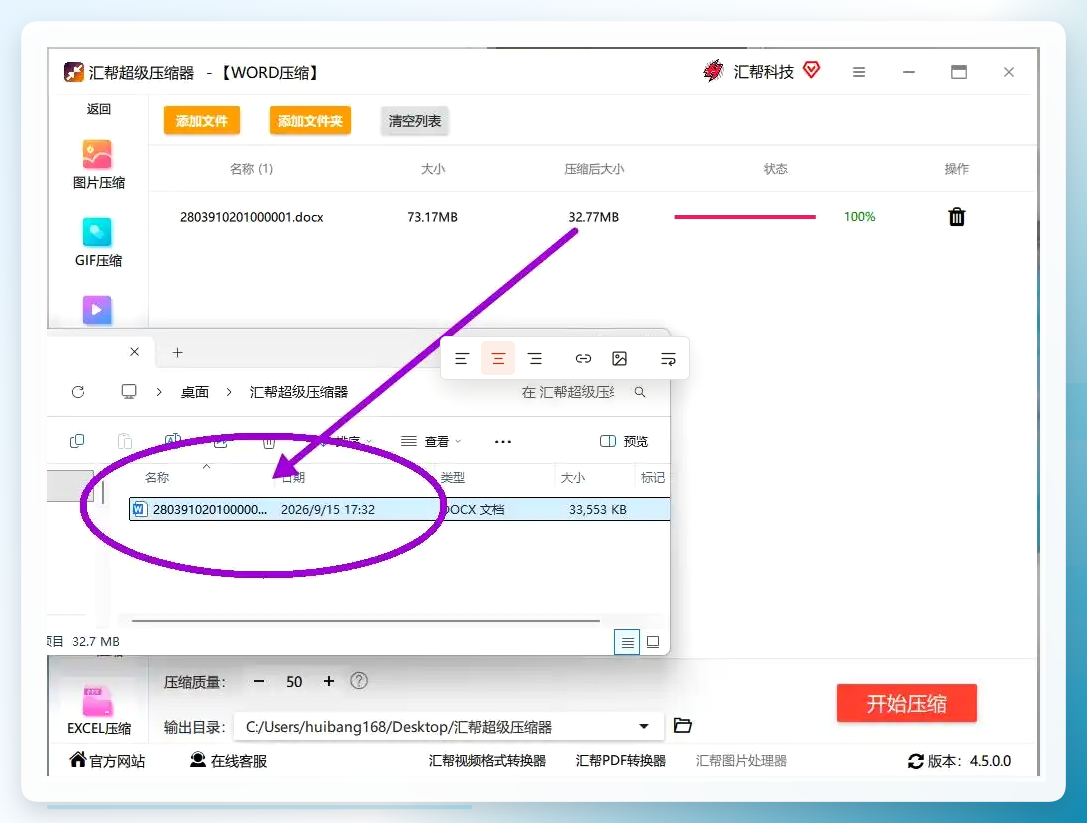
Task: Click the 2803910201000001.docx row in compressor list
Action: click(593, 217)
